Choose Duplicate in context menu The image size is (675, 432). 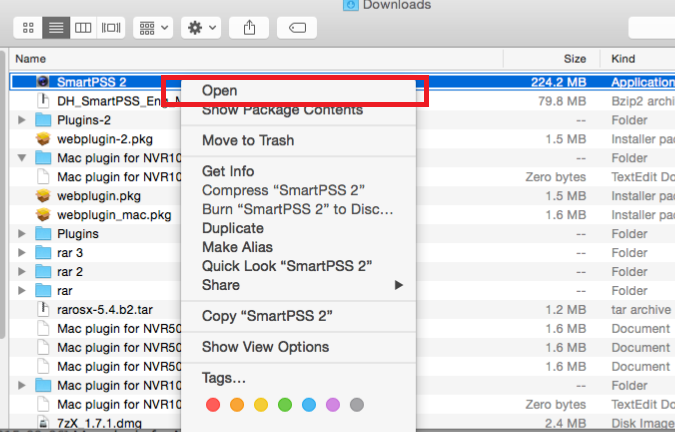tap(298, 228)
